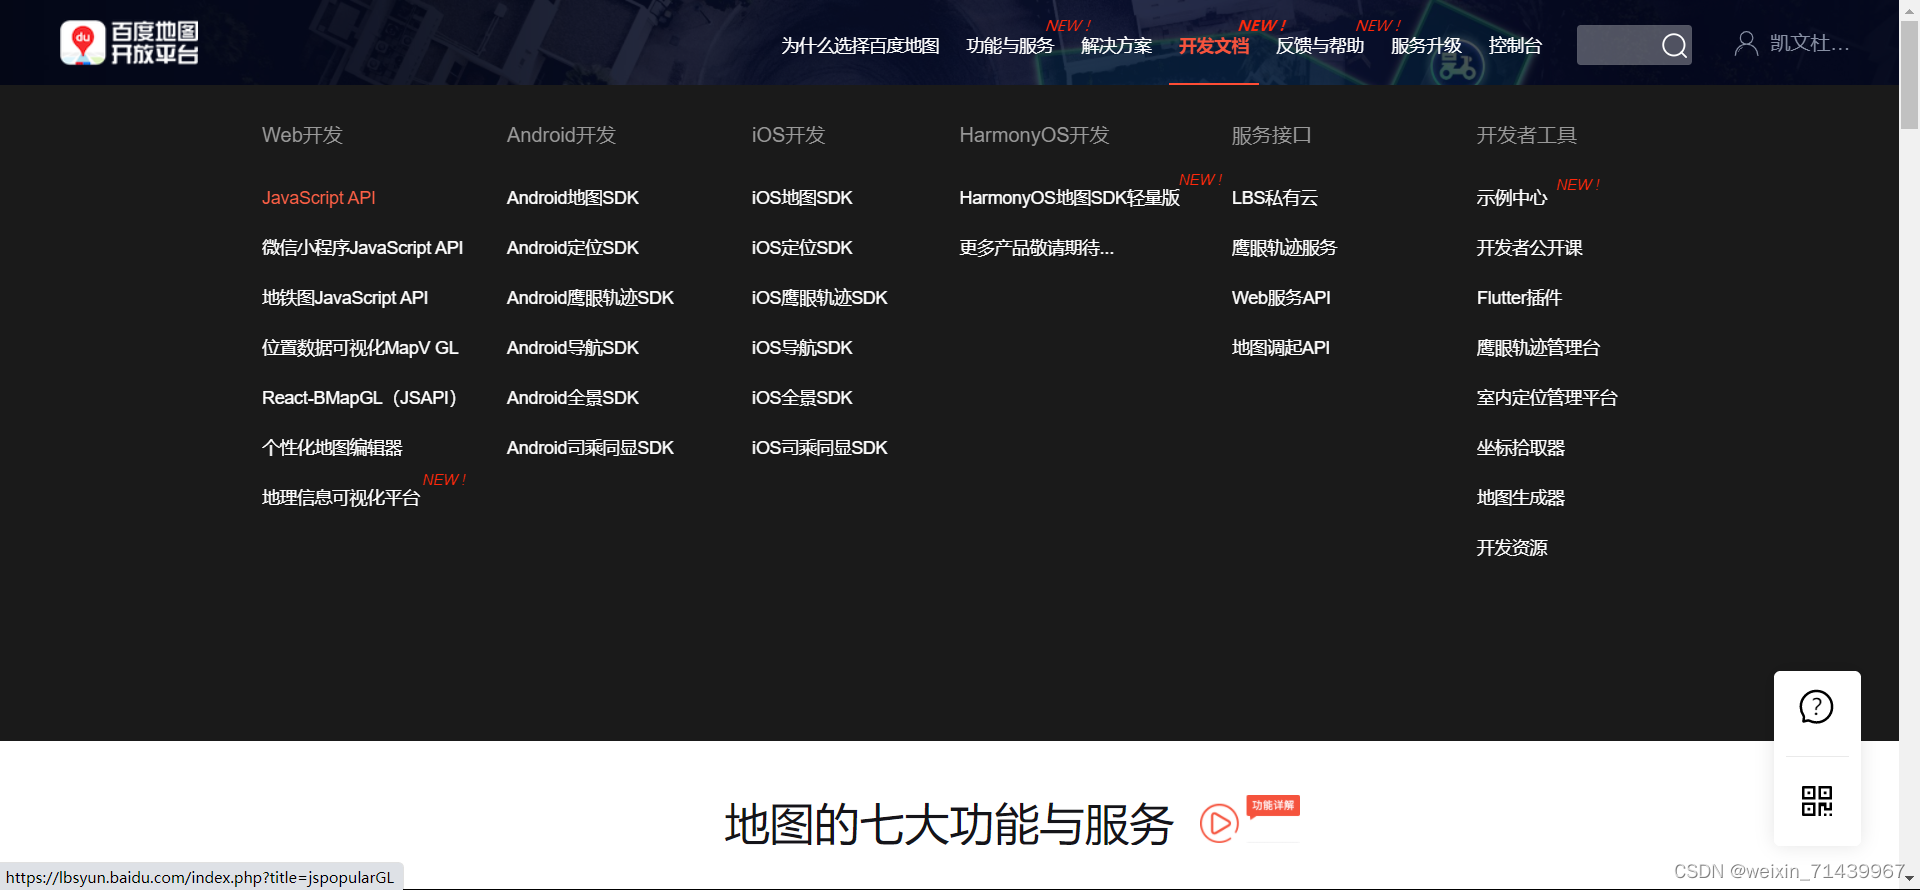Open 鹰眼轨迹服务 link

[1284, 248]
